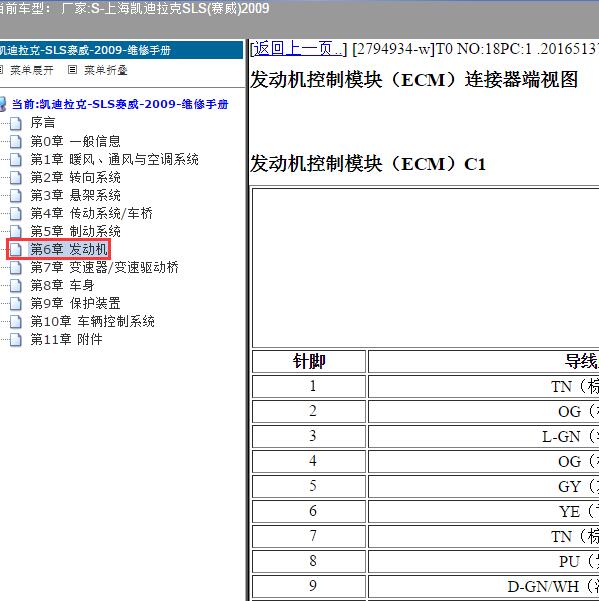Click pin number 5 cell
The width and height of the screenshot is (599, 601).
[309, 486]
